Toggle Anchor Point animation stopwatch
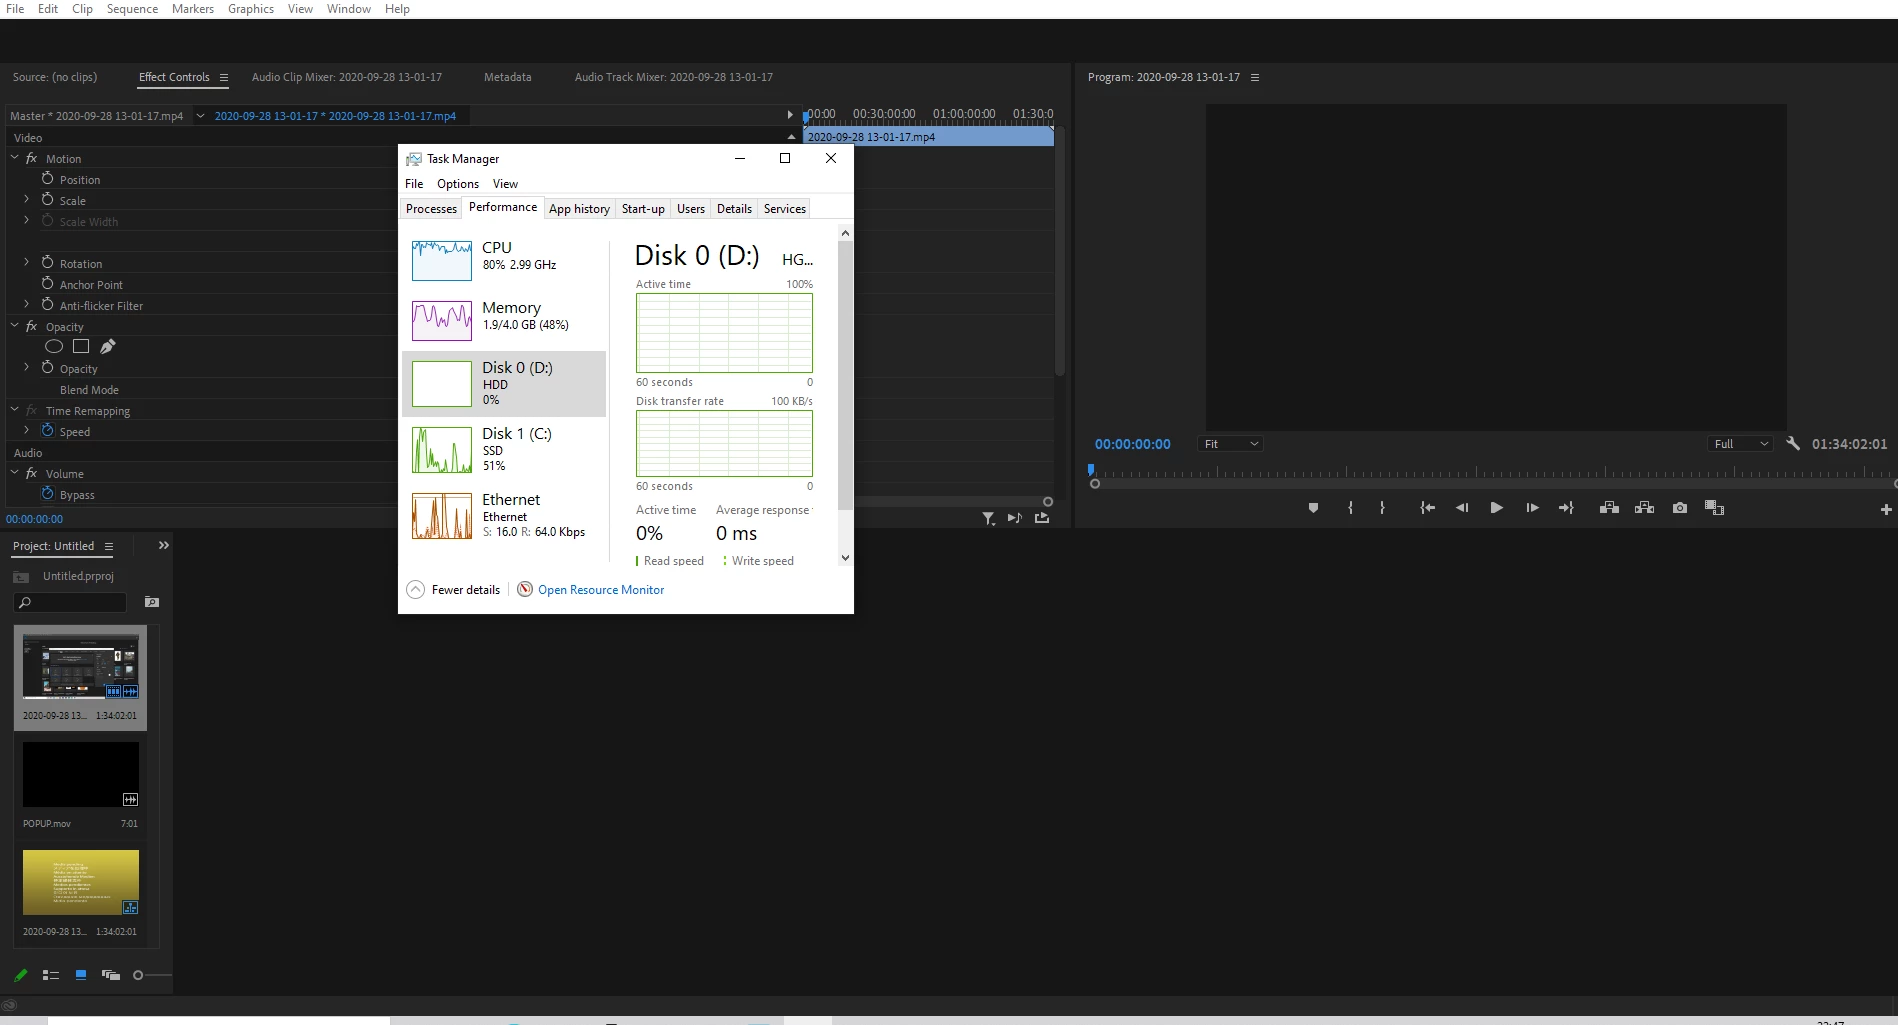This screenshot has width=1898, height=1025. (x=47, y=283)
